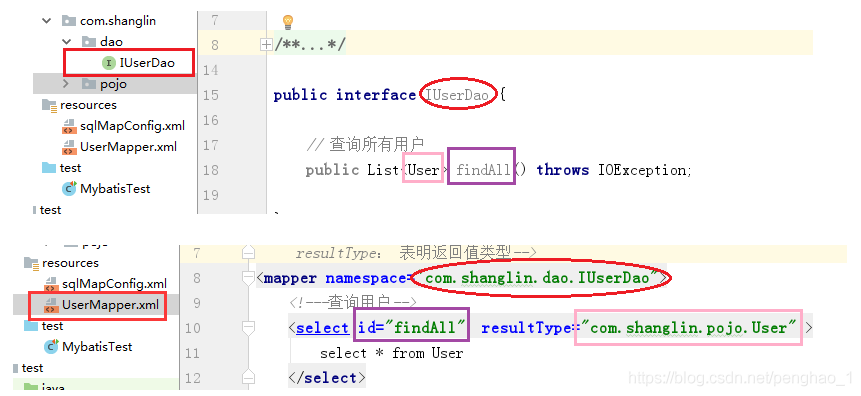Click the namespace value com.shanglin.dao.IUserDao
The height and width of the screenshot is (396, 861).
coord(537,278)
